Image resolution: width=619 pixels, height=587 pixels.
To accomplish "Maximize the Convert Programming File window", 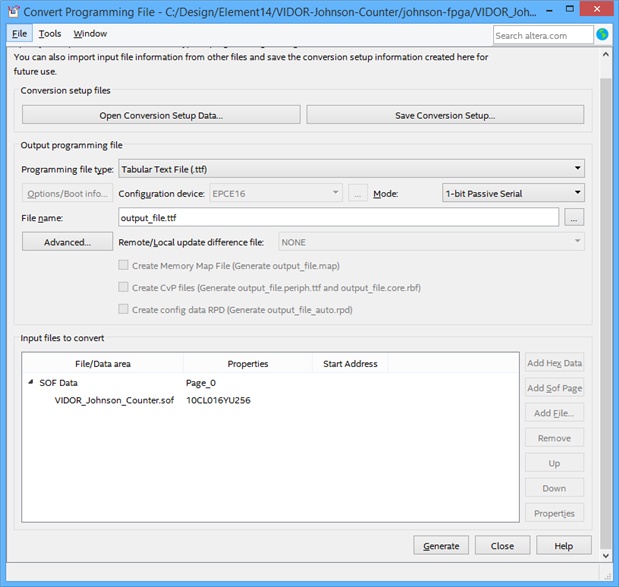I will (569, 9).
